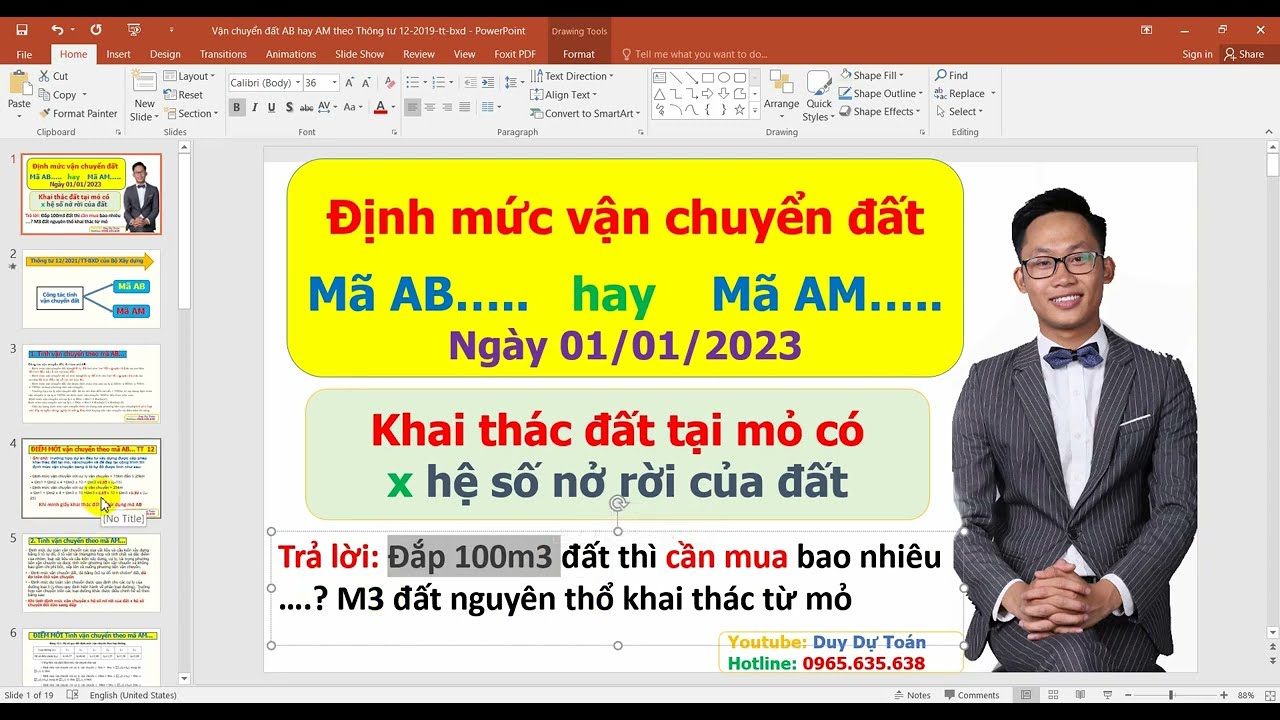Switch to Normal view

click(x=1026, y=695)
